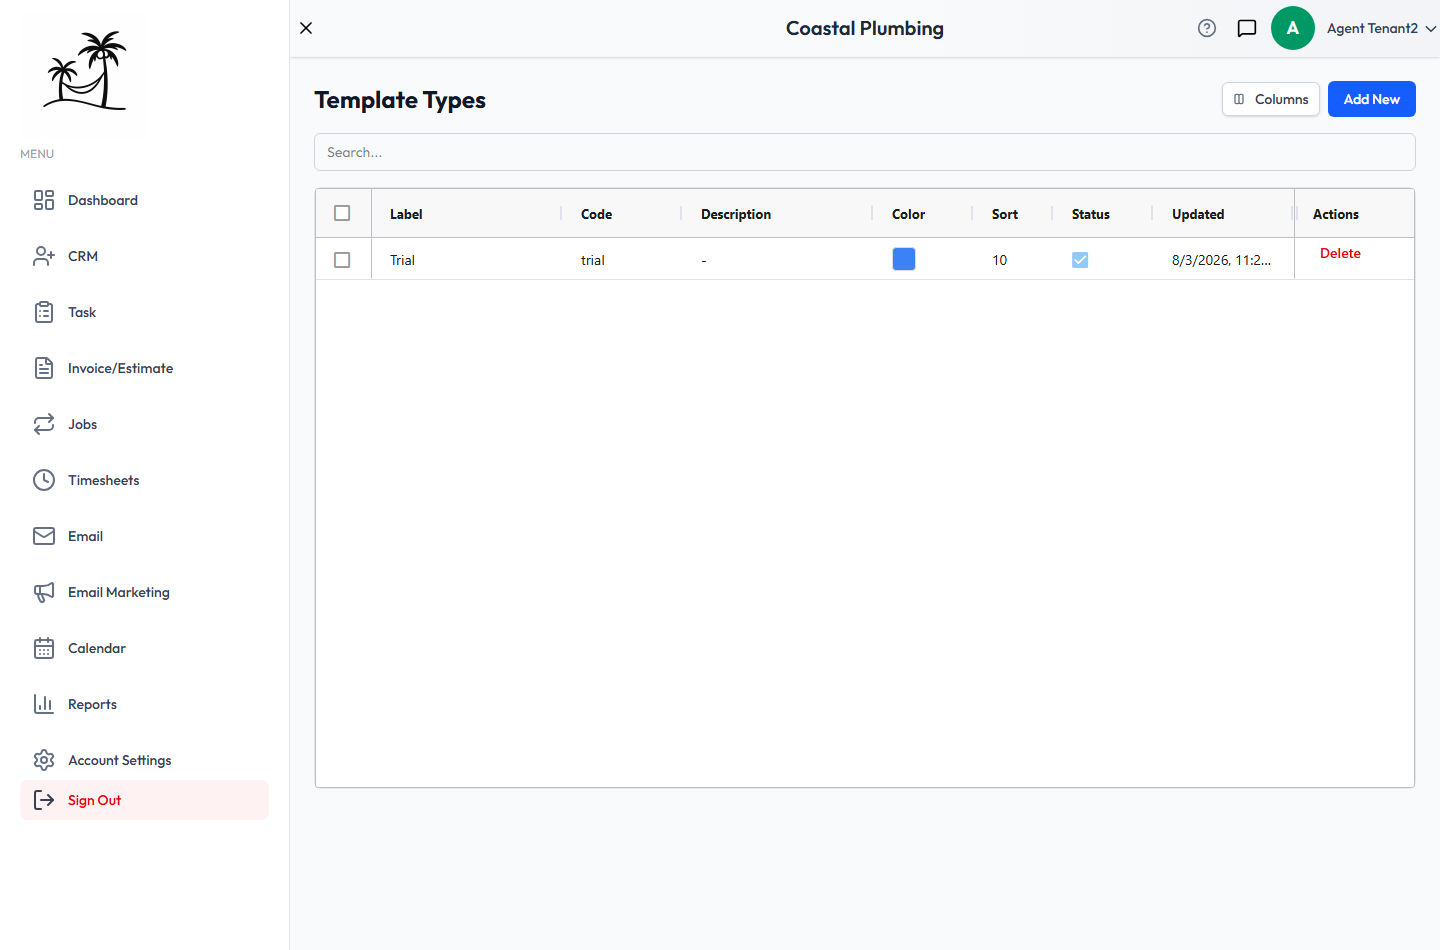
Task: Click the Jobs repeat-arrows icon
Action: 44,424
